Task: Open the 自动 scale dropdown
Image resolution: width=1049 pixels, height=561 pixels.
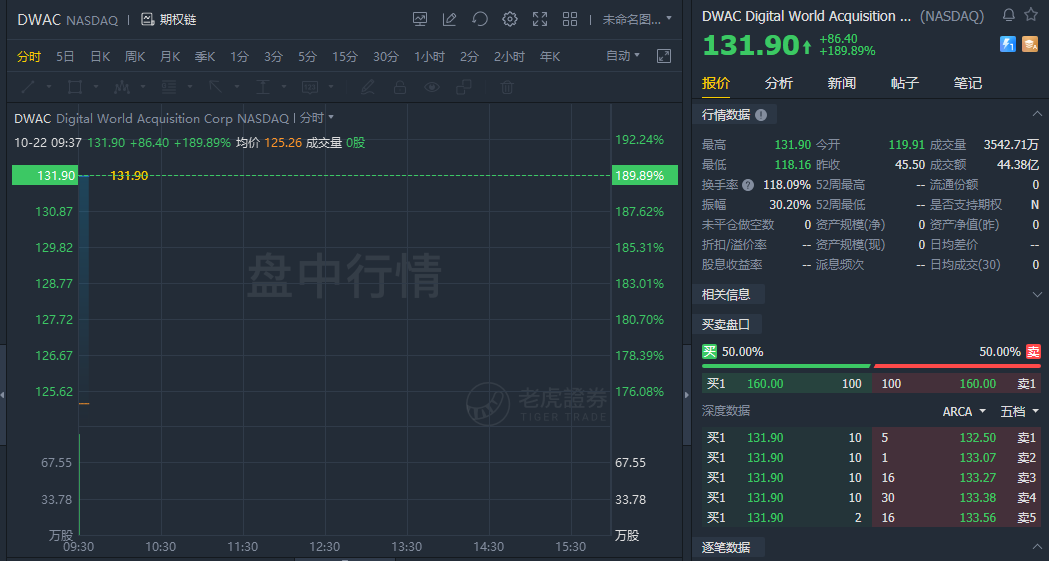Action: (623, 56)
